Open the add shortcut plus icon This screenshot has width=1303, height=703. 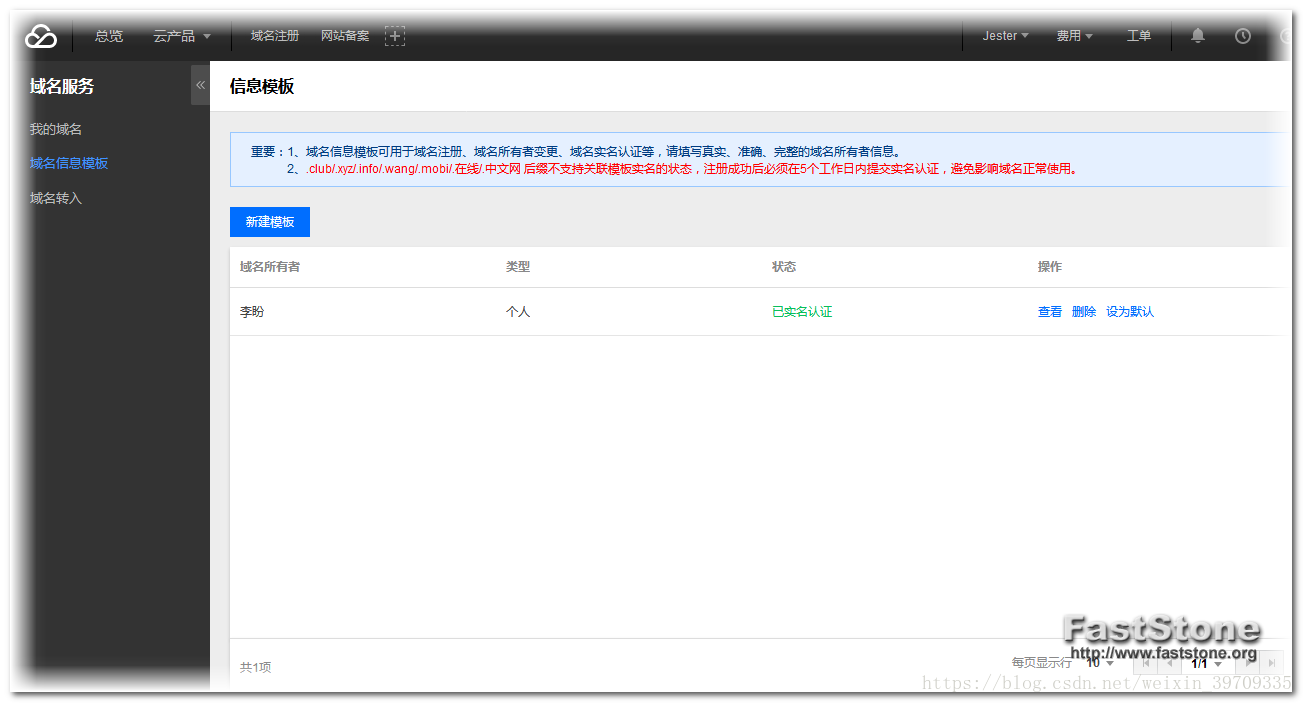click(395, 36)
